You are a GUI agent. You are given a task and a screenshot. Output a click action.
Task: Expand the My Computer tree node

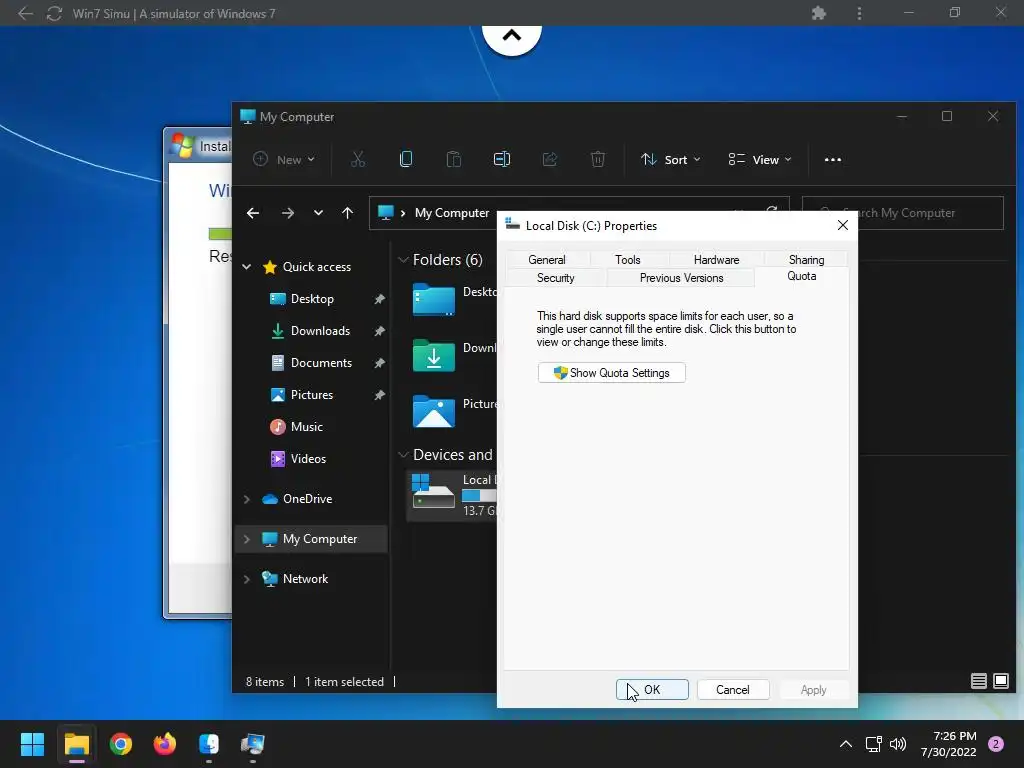coord(247,539)
